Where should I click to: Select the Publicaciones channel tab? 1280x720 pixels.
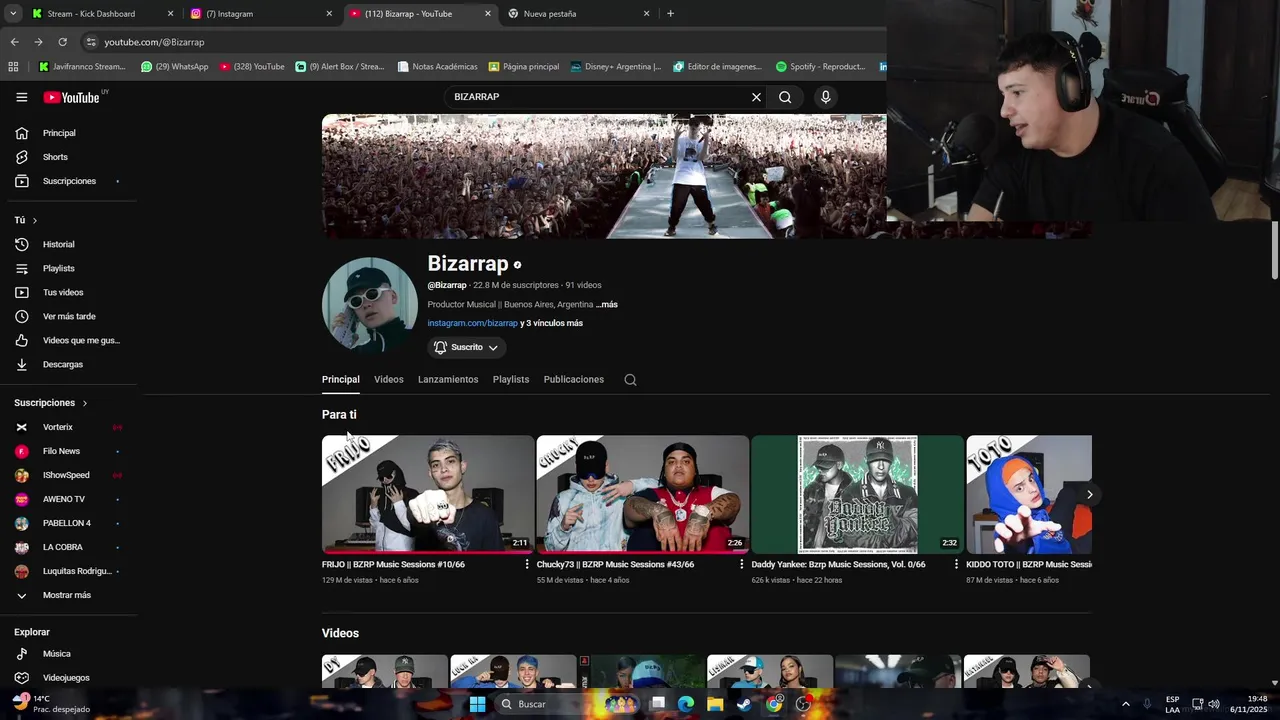click(x=574, y=380)
